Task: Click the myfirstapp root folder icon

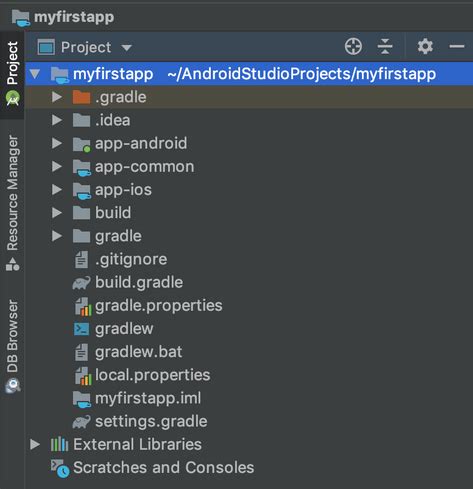Action: click(x=60, y=75)
